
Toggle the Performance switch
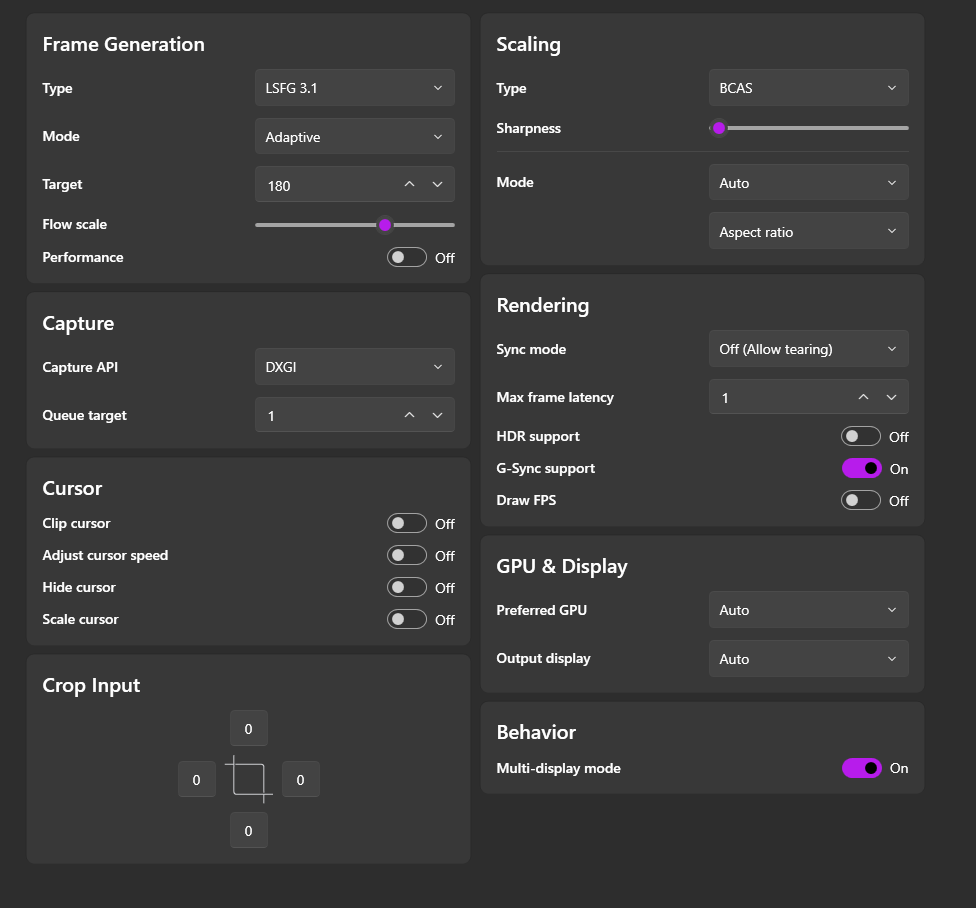(x=407, y=257)
